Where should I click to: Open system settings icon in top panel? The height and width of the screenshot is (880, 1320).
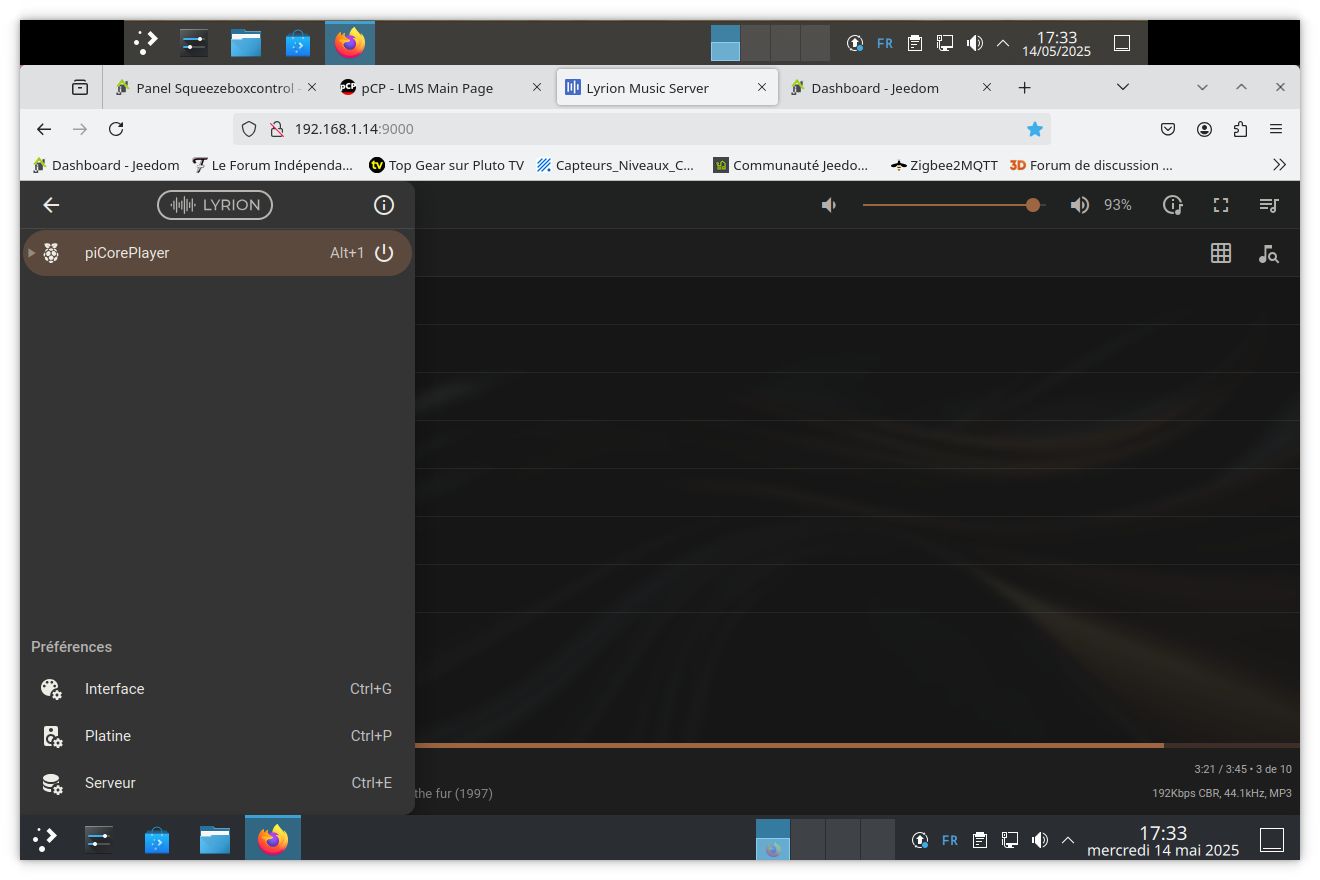tap(193, 42)
